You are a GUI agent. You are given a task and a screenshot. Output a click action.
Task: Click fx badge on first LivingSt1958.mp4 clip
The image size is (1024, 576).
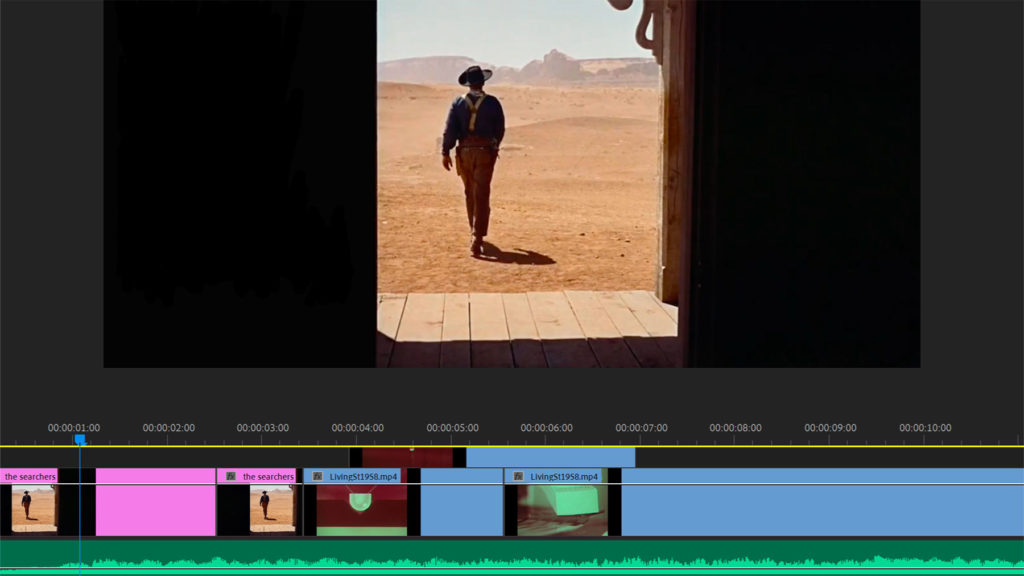318,477
